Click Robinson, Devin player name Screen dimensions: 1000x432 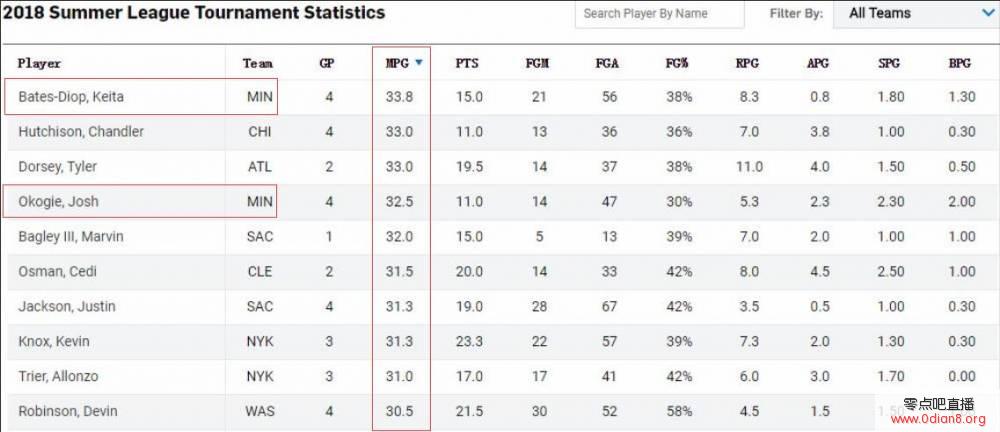click(68, 411)
